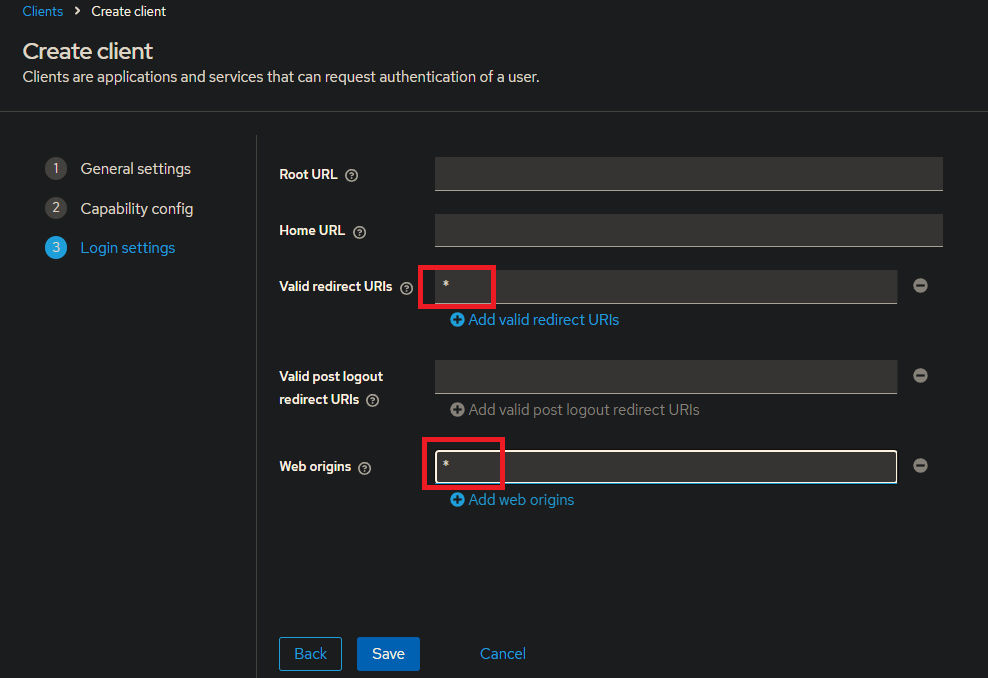Image resolution: width=988 pixels, height=678 pixels.
Task: Open the Home URL help icon
Action: [x=359, y=232]
